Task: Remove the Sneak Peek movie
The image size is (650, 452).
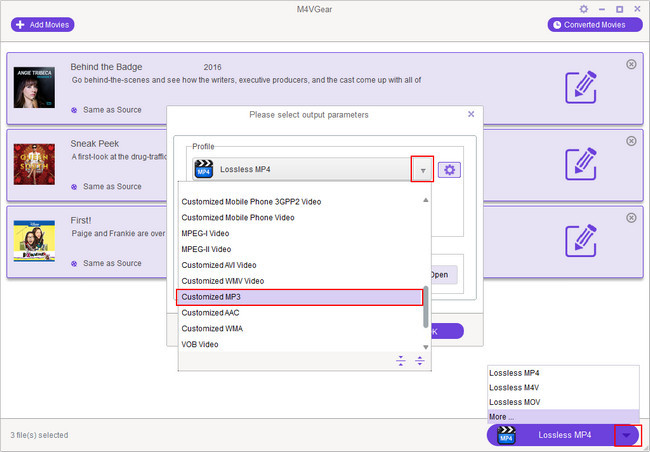Action: (631, 141)
